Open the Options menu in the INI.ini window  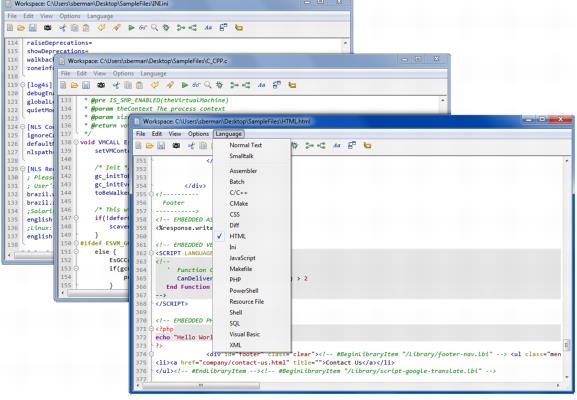[70, 16]
